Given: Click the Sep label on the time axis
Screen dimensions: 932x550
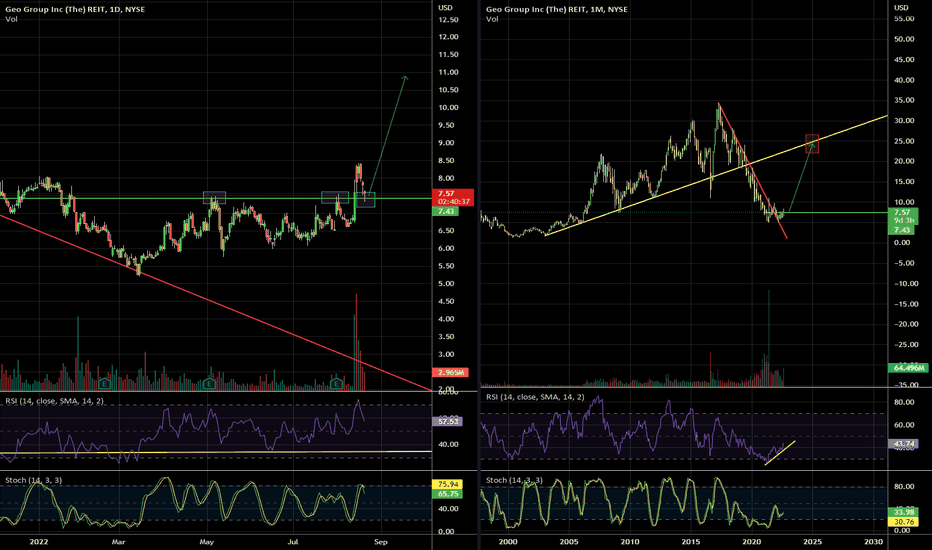Looking at the screenshot, I should coord(380,542).
